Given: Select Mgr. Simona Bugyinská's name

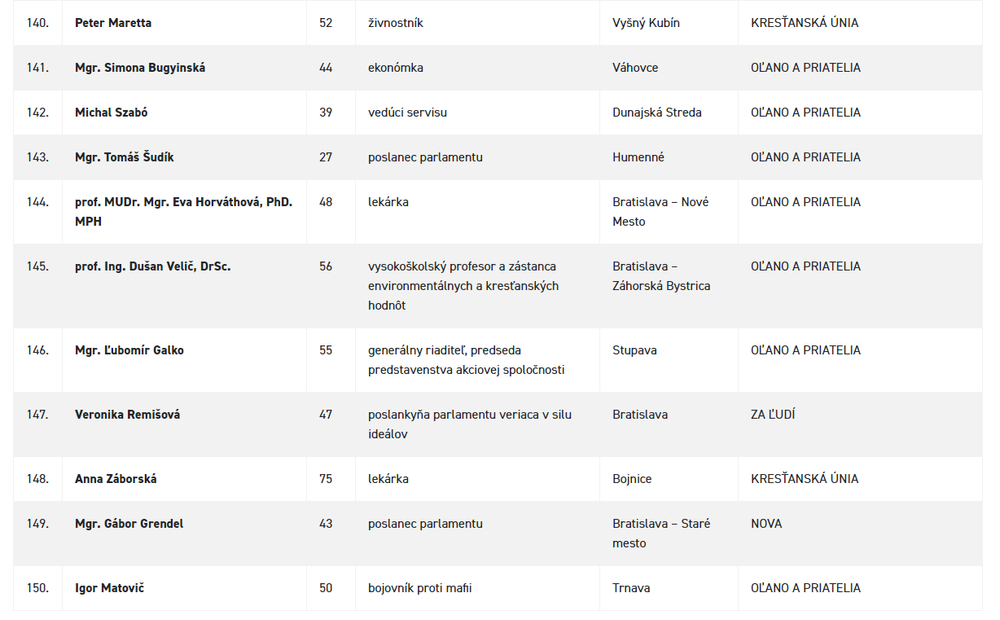Looking at the screenshot, I should tap(140, 68).
